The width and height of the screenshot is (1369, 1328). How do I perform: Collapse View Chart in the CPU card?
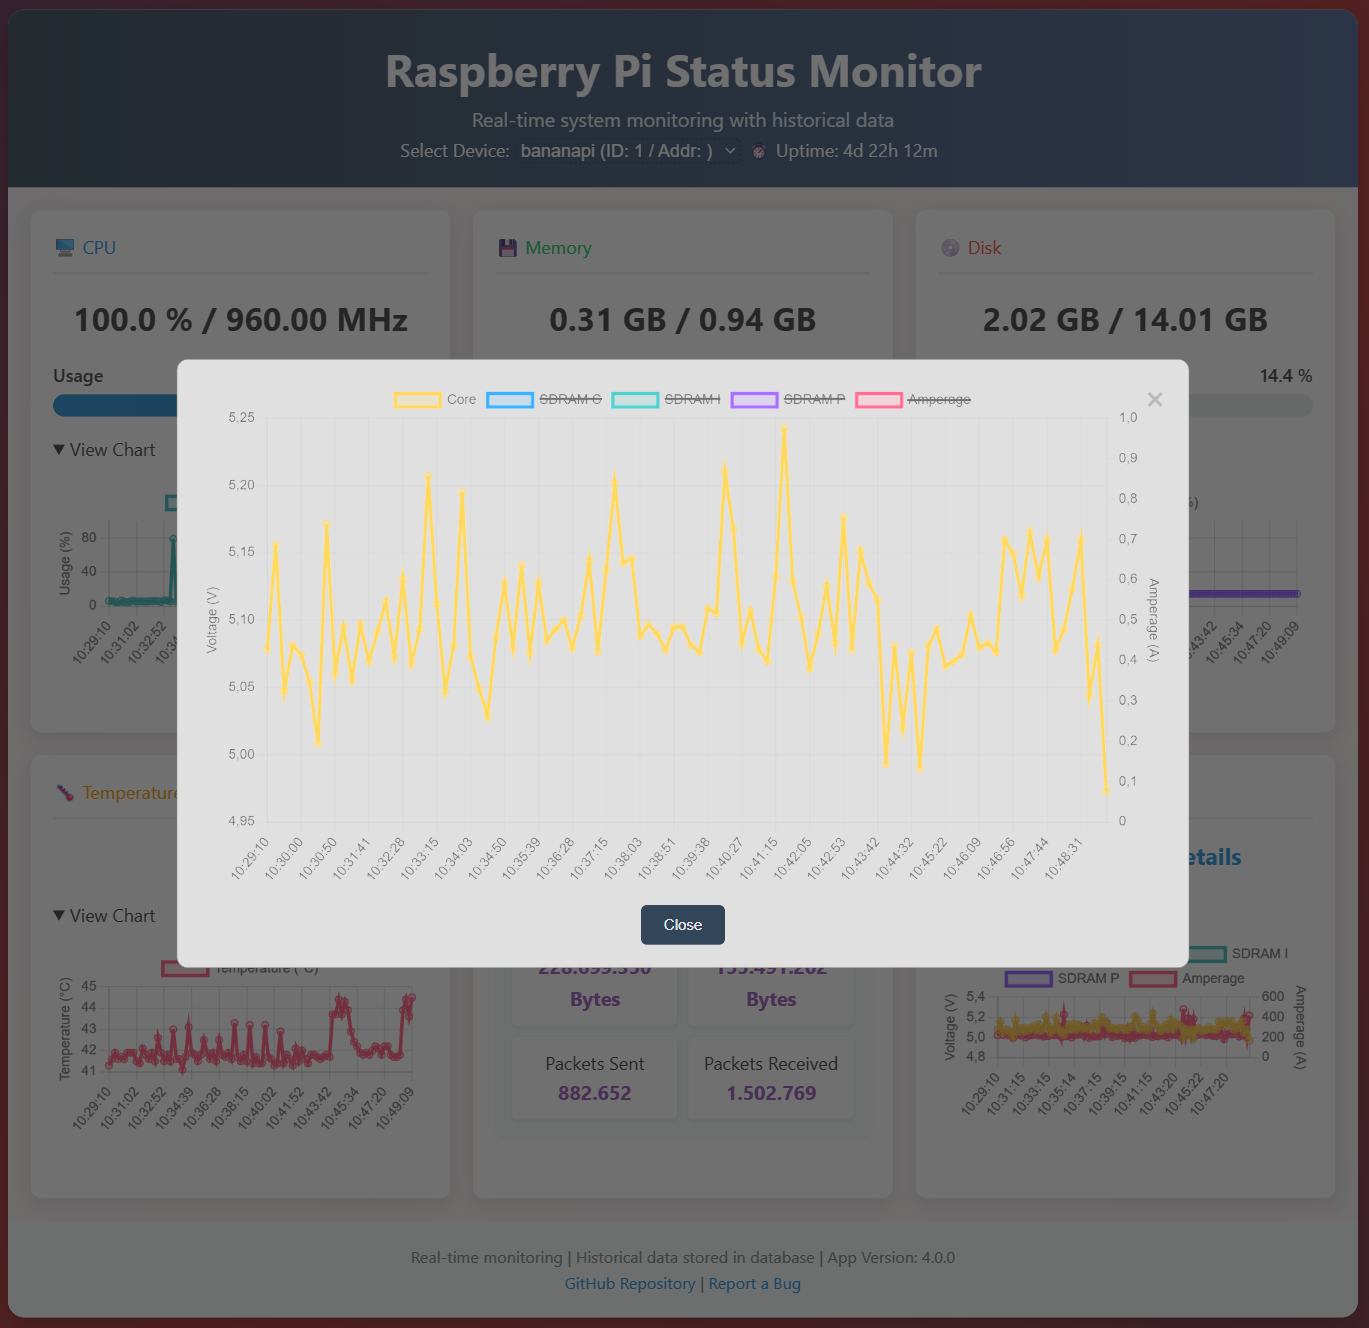(x=104, y=449)
